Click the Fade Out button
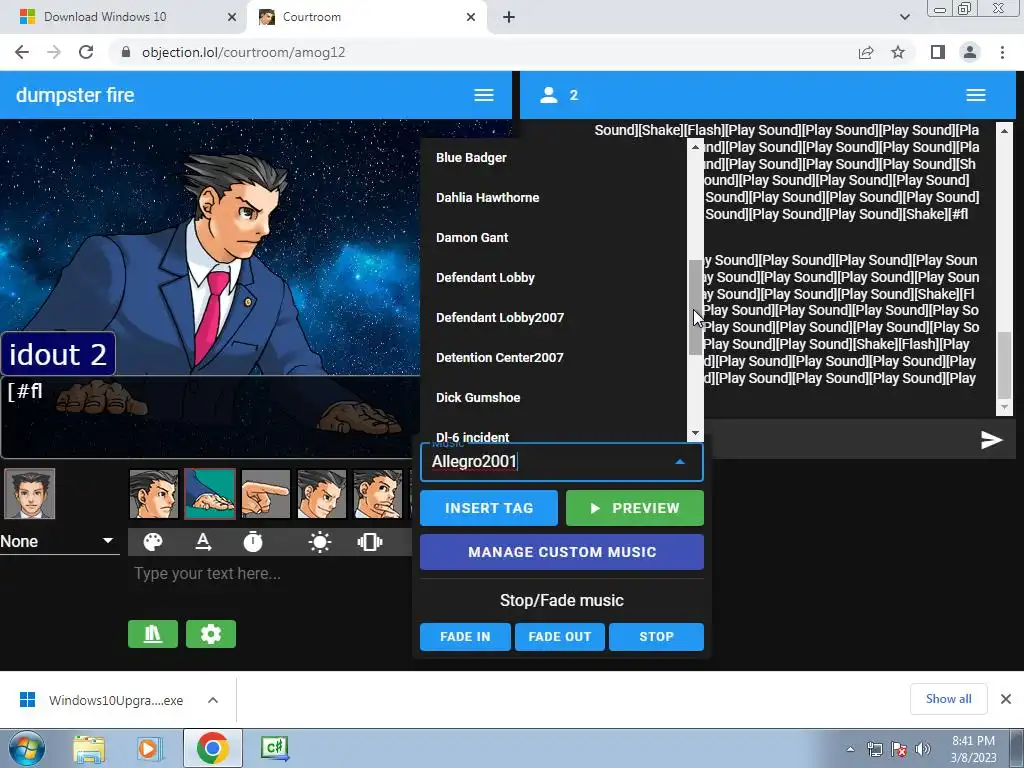This screenshot has width=1024, height=768. click(560, 637)
